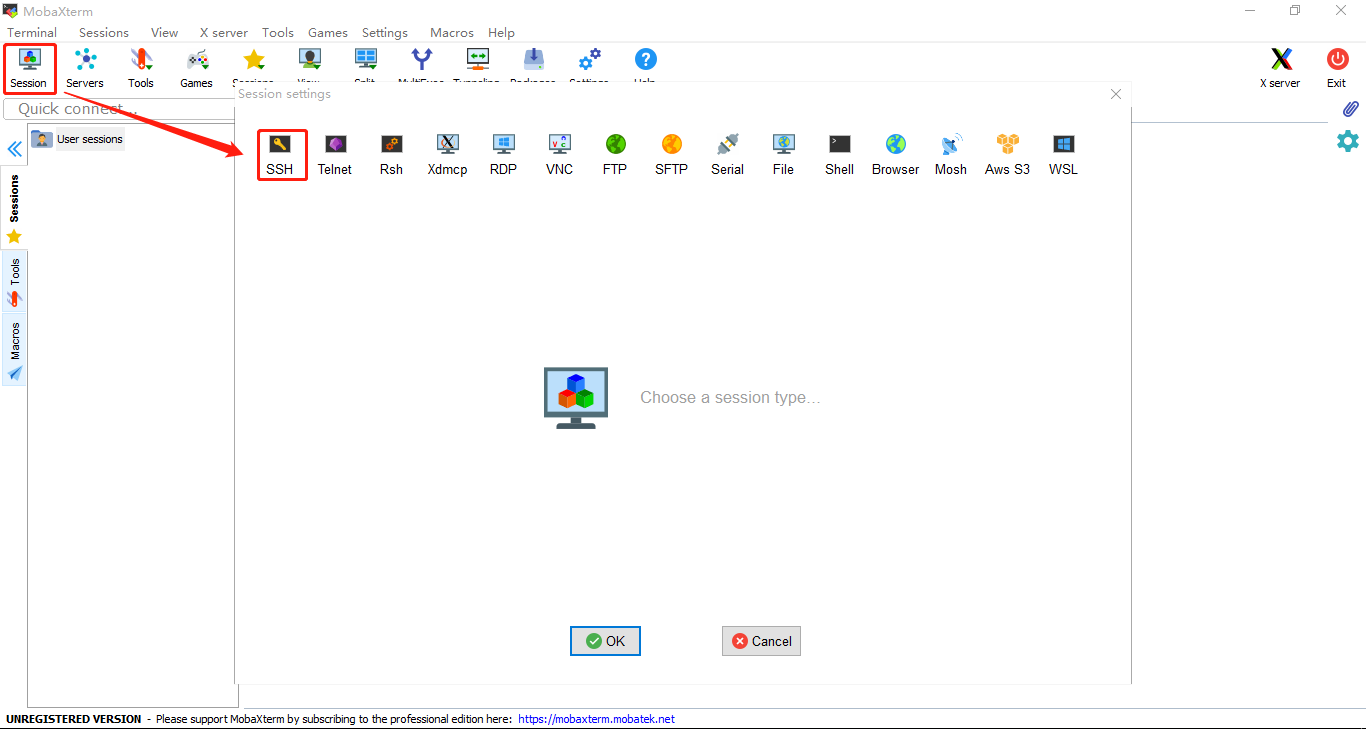Click the Cancel button
This screenshot has height=729, width=1366.
click(761, 641)
